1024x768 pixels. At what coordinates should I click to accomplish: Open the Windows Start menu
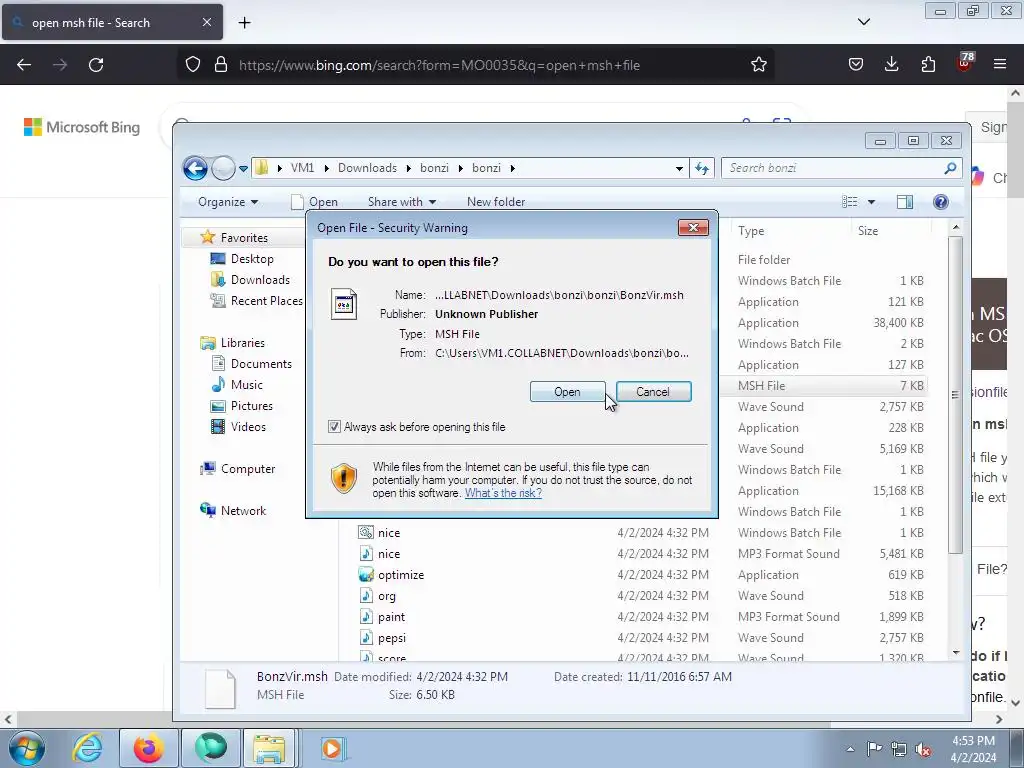coord(26,748)
